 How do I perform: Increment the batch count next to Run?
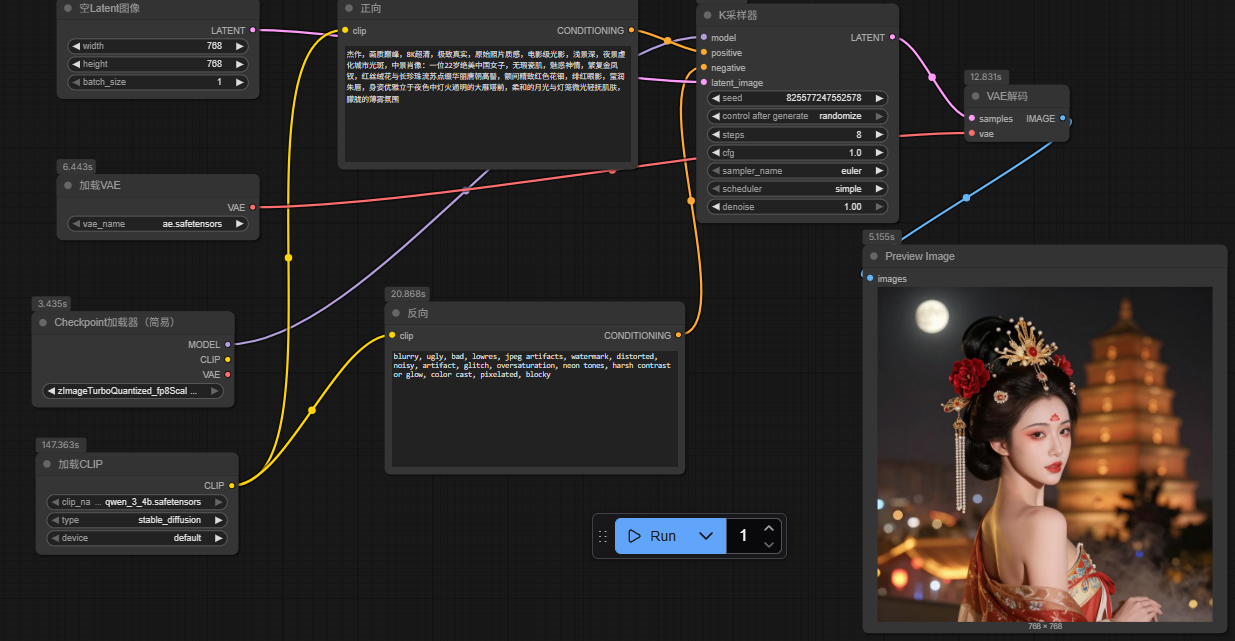tap(768, 528)
